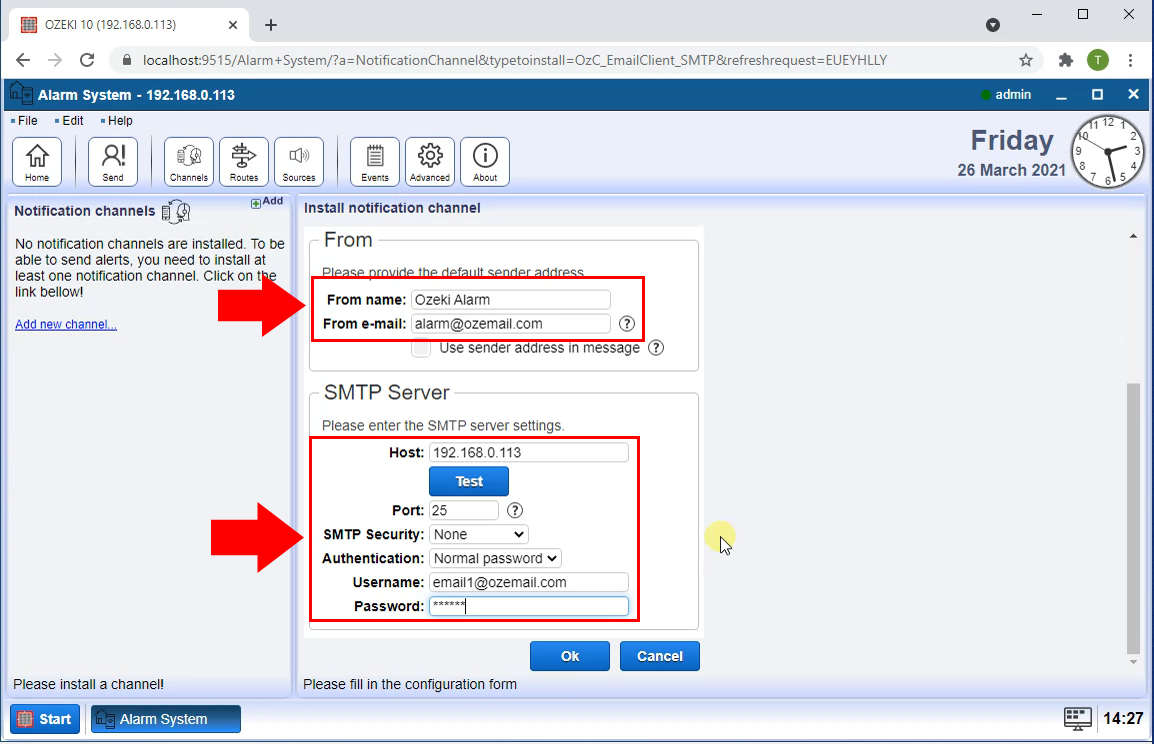The width and height of the screenshot is (1154, 744).
Task: Click the '26 March 2021' date text
Action: [x=1011, y=170]
